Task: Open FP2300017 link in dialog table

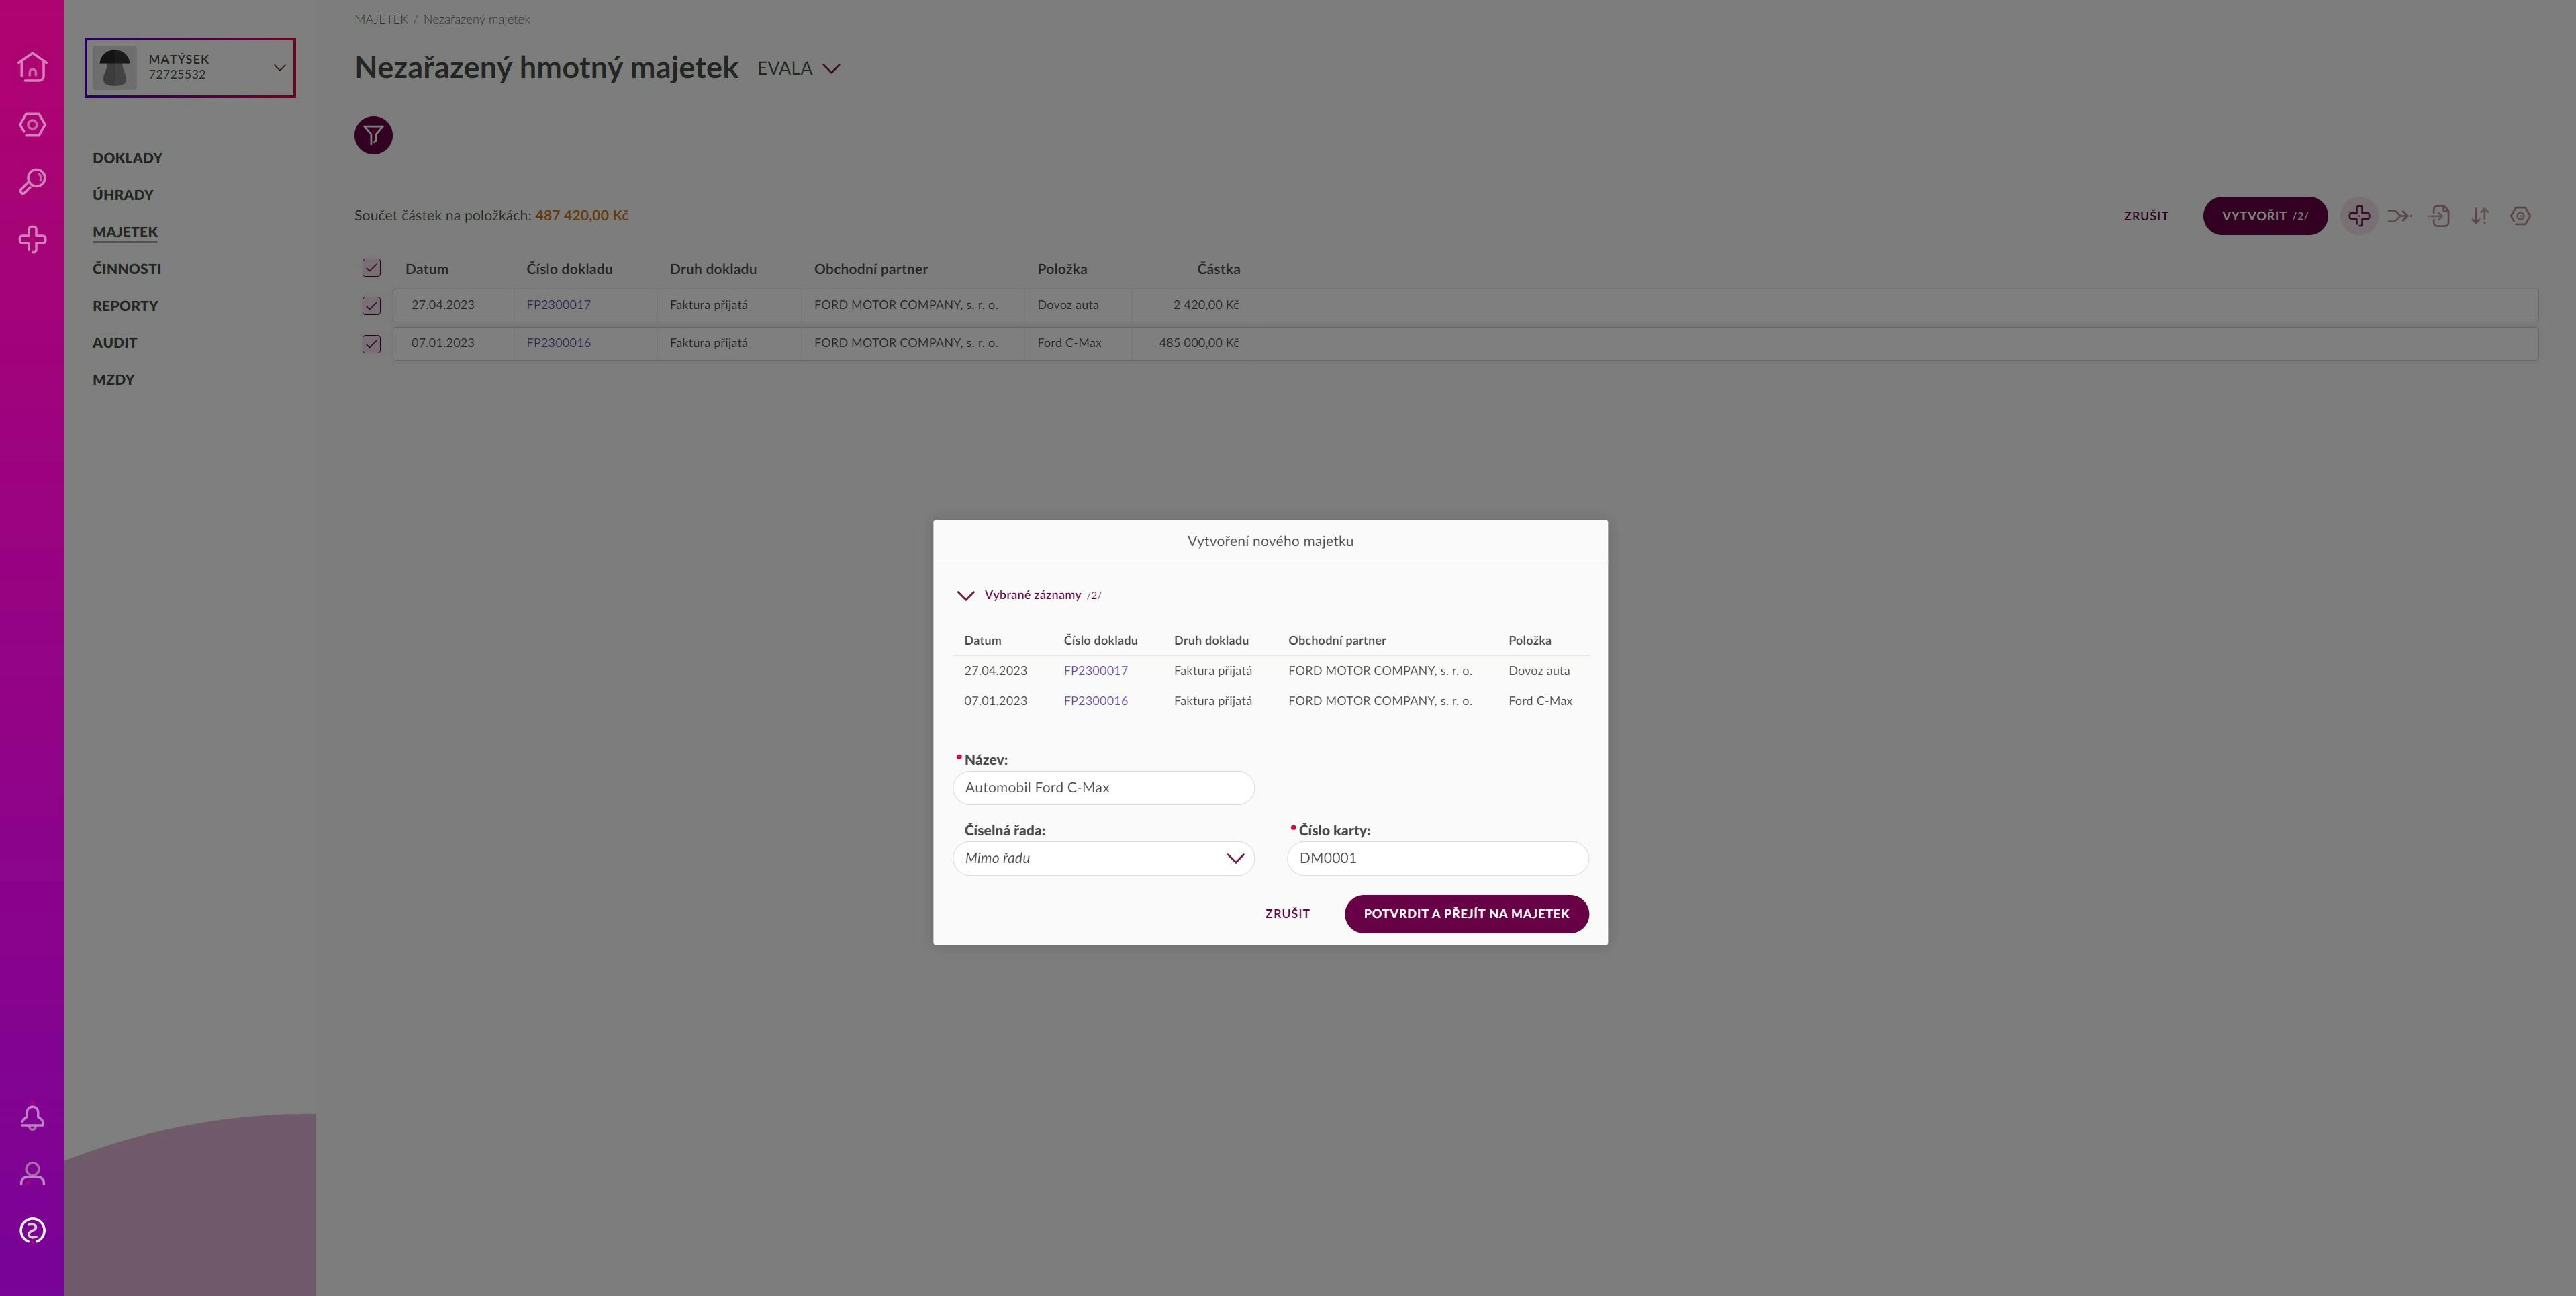Action: coord(1095,671)
